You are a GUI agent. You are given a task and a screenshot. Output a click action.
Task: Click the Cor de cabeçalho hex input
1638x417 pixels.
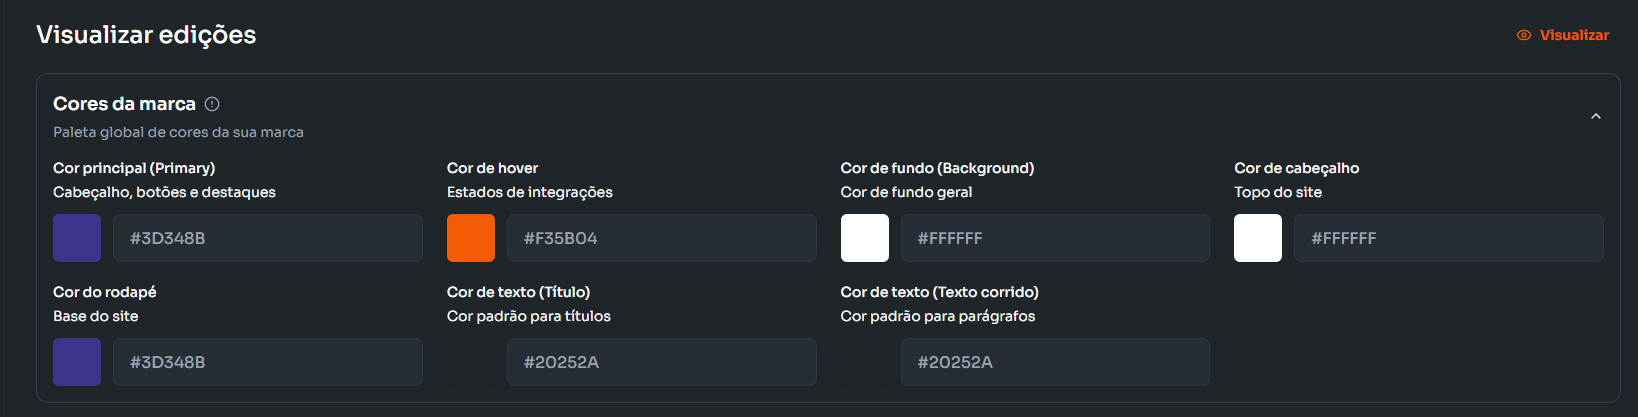(1448, 238)
